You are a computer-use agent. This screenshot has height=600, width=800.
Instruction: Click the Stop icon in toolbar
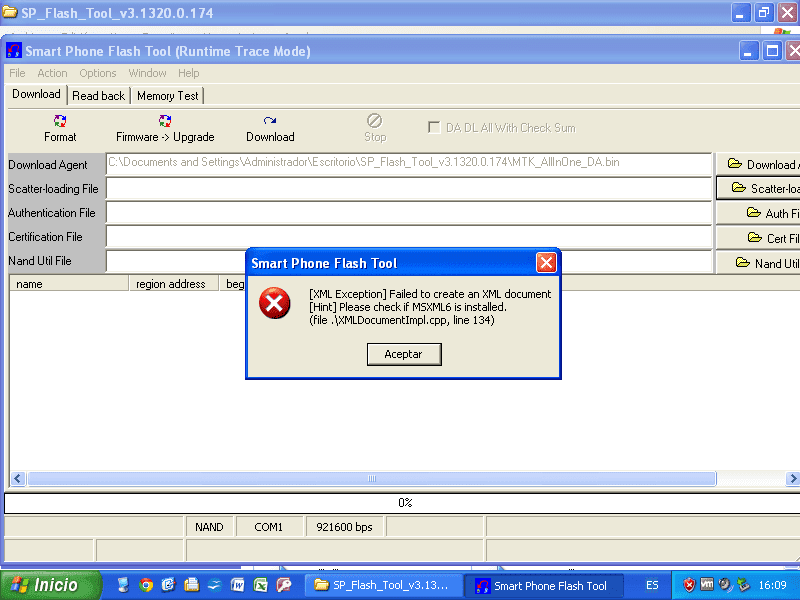(374, 120)
